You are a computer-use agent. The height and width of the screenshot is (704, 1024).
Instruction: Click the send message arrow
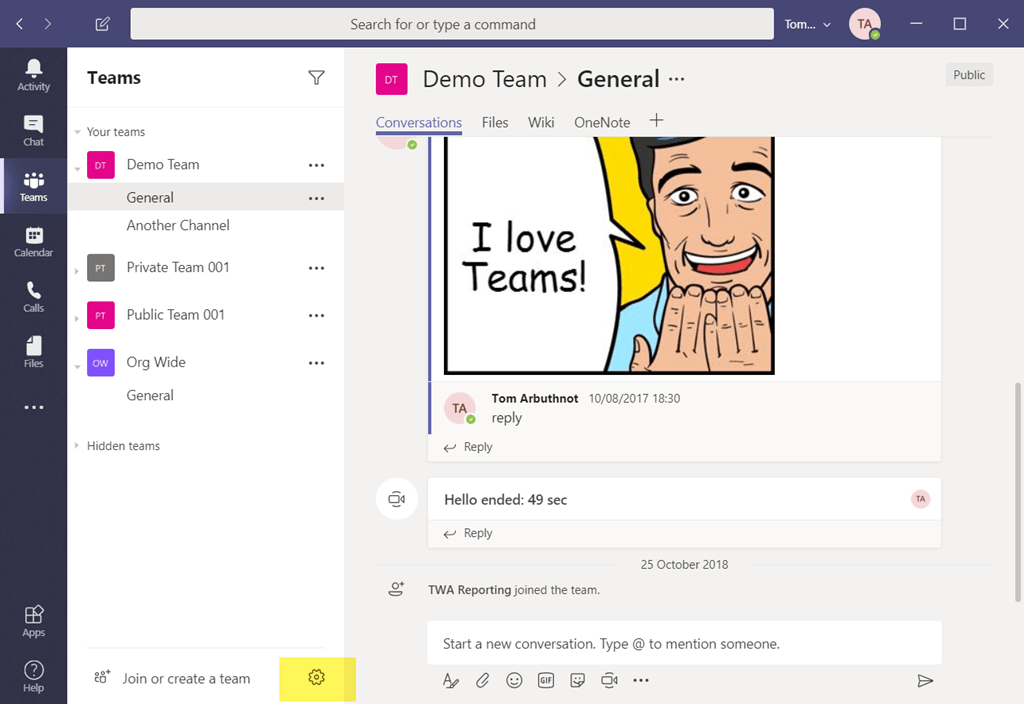pyautogui.click(x=925, y=680)
